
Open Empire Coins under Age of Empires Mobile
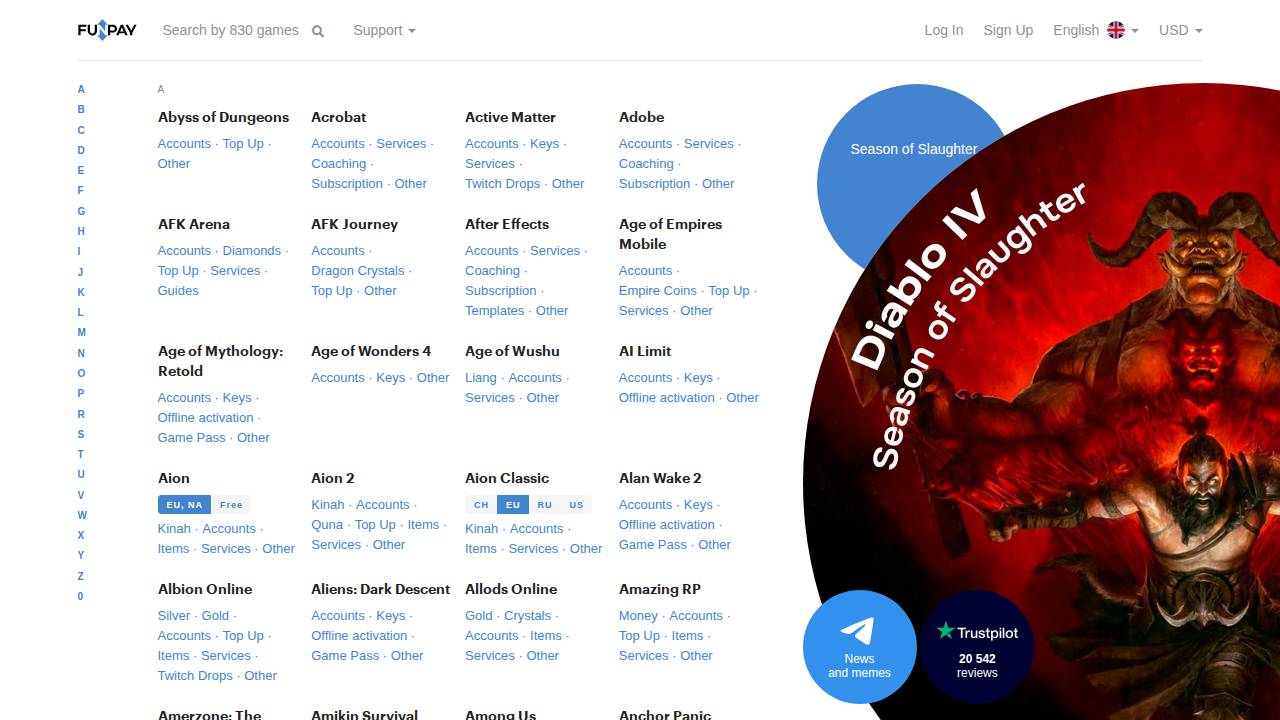coord(658,291)
